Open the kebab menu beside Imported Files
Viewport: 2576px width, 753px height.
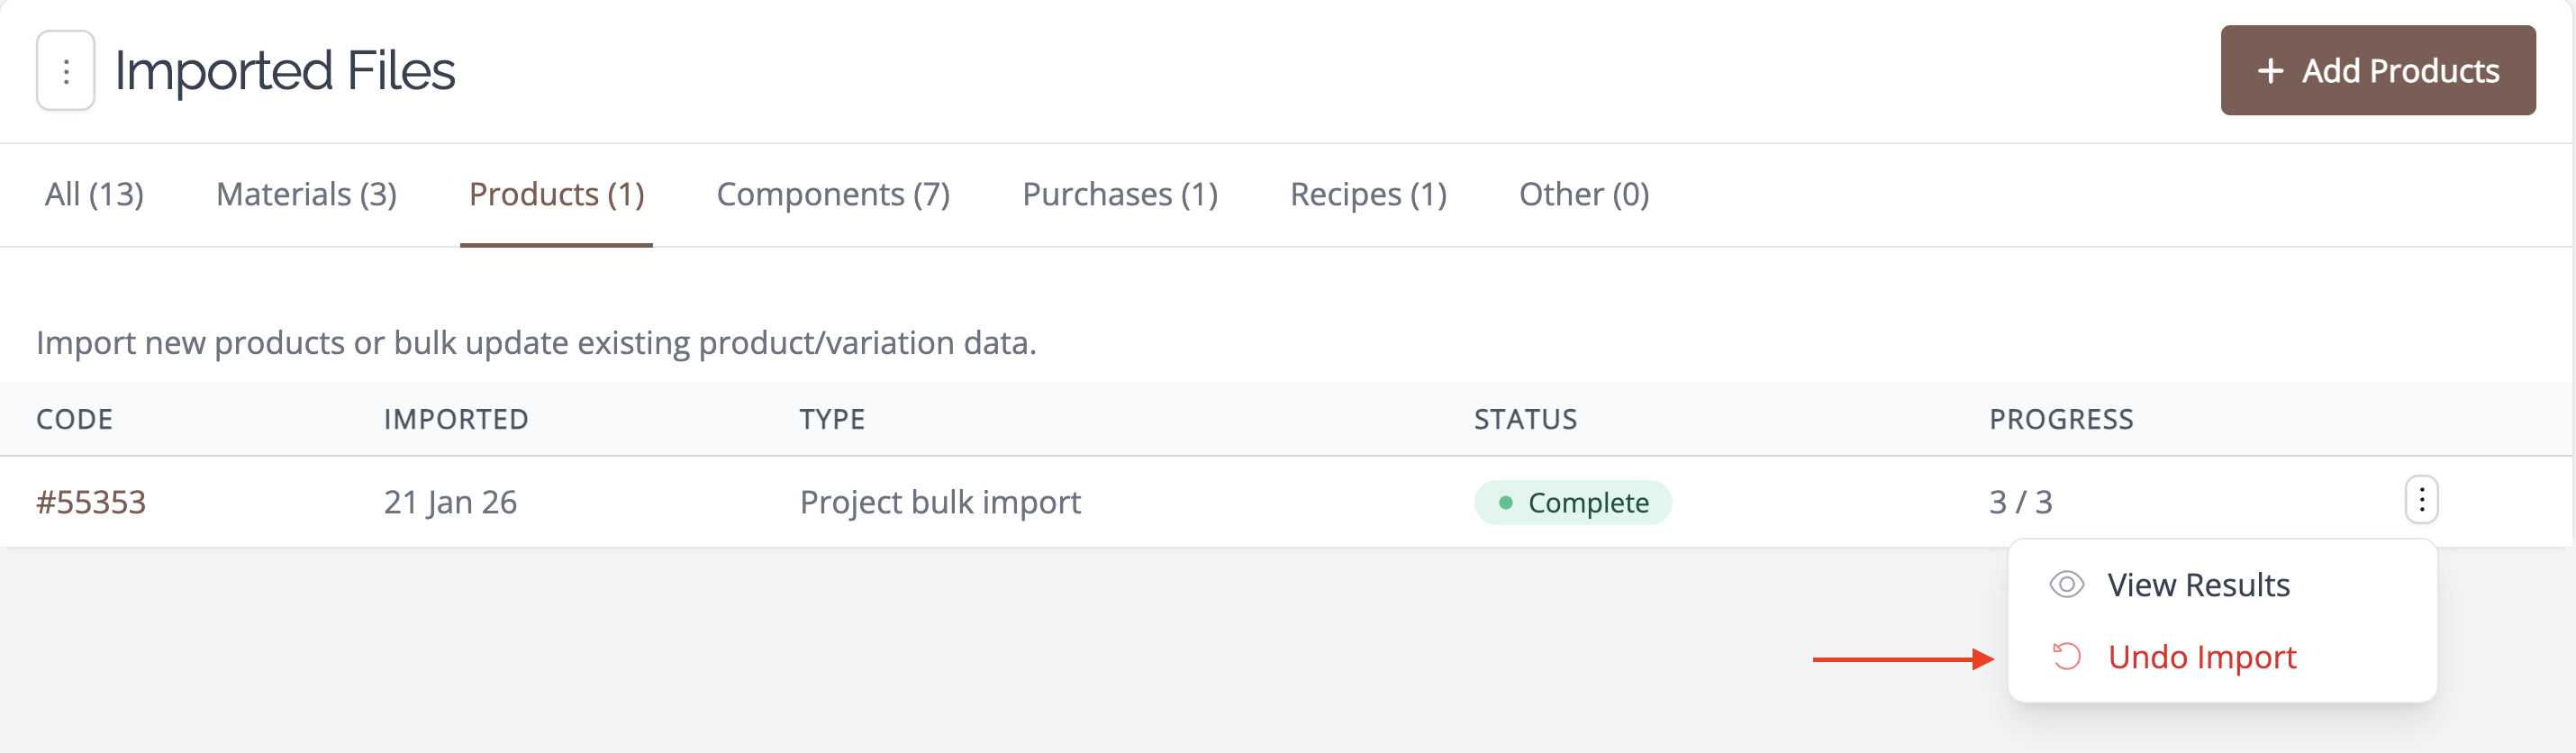pyautogui.click(x=66, y=70)
